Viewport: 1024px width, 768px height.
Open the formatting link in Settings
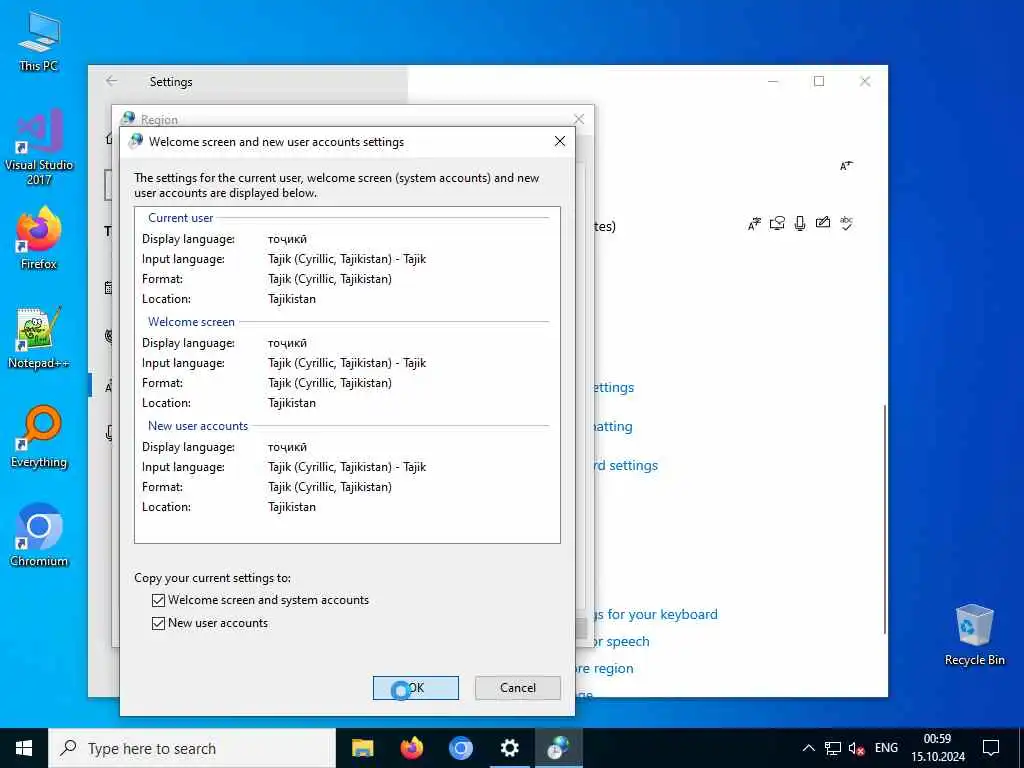click(x=612, y=426)
